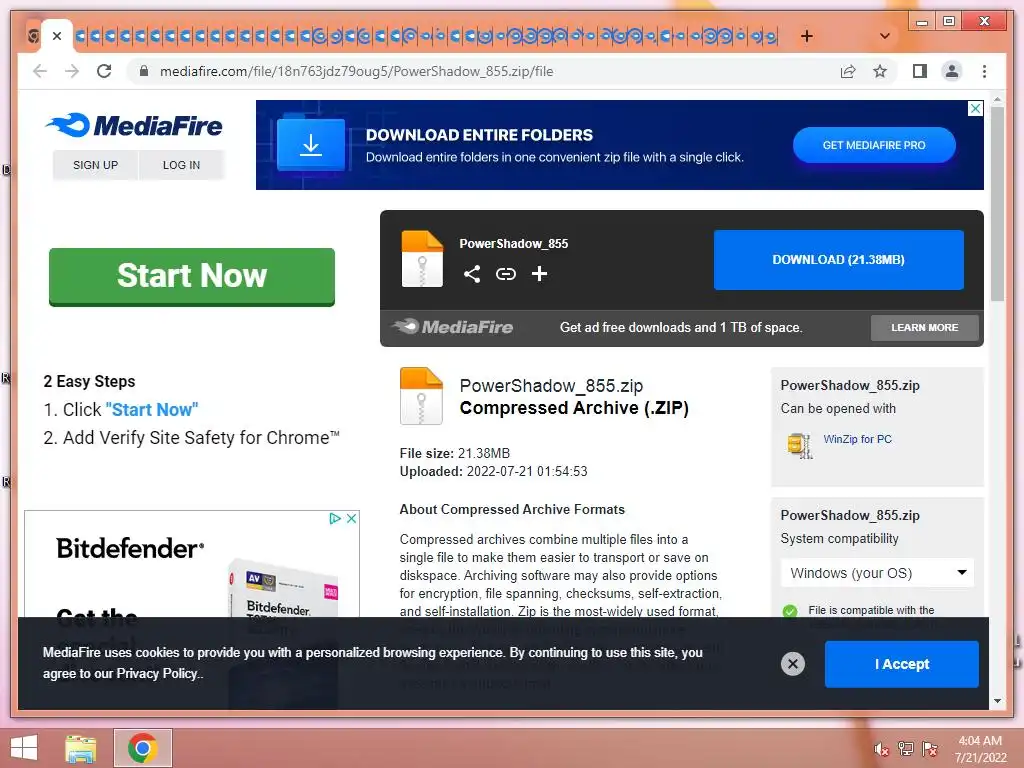Click the gray MediaFire logo in promo bar
The width and height of the screenshot is (1024, 768).
pyautogui.click(x=453, y=327)
